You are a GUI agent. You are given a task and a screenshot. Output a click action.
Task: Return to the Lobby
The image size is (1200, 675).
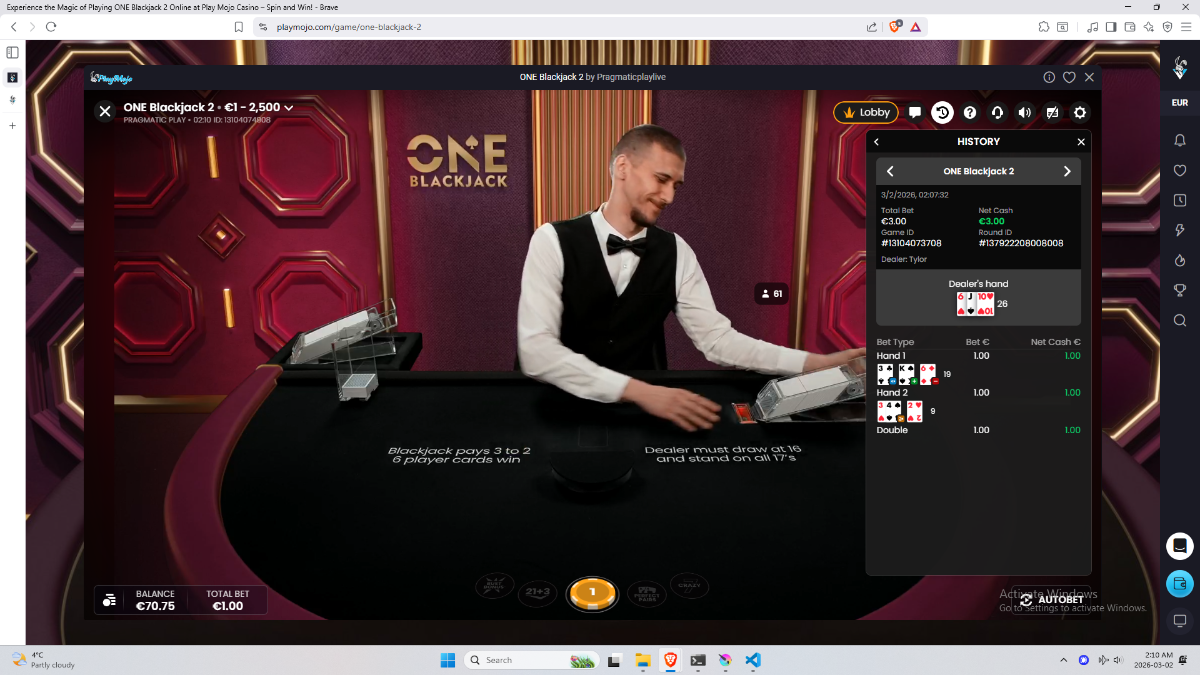tap(866, 113)
